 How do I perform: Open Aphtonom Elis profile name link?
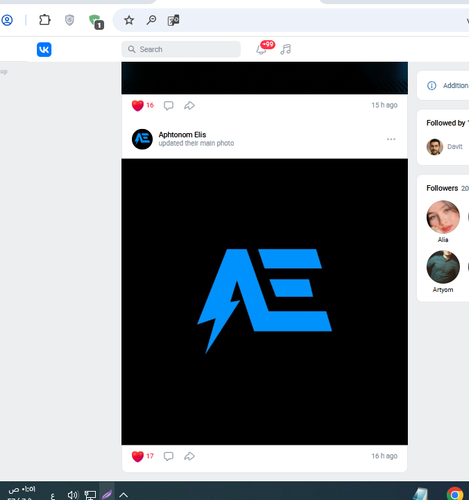(x=182, y=135)
